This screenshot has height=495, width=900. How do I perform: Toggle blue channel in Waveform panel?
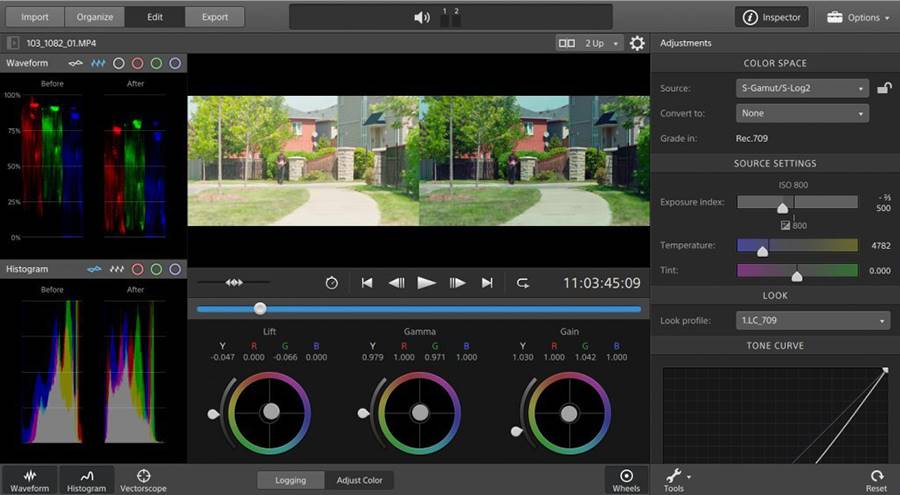pos(175,63)
